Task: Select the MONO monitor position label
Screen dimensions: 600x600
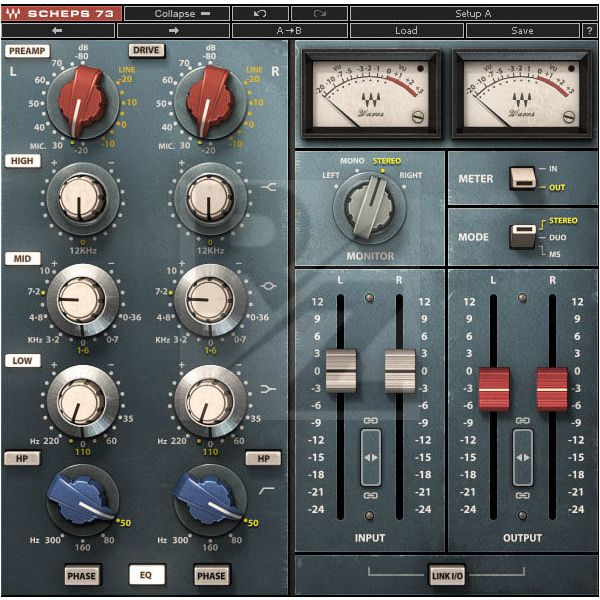Action: coord(352,161)
